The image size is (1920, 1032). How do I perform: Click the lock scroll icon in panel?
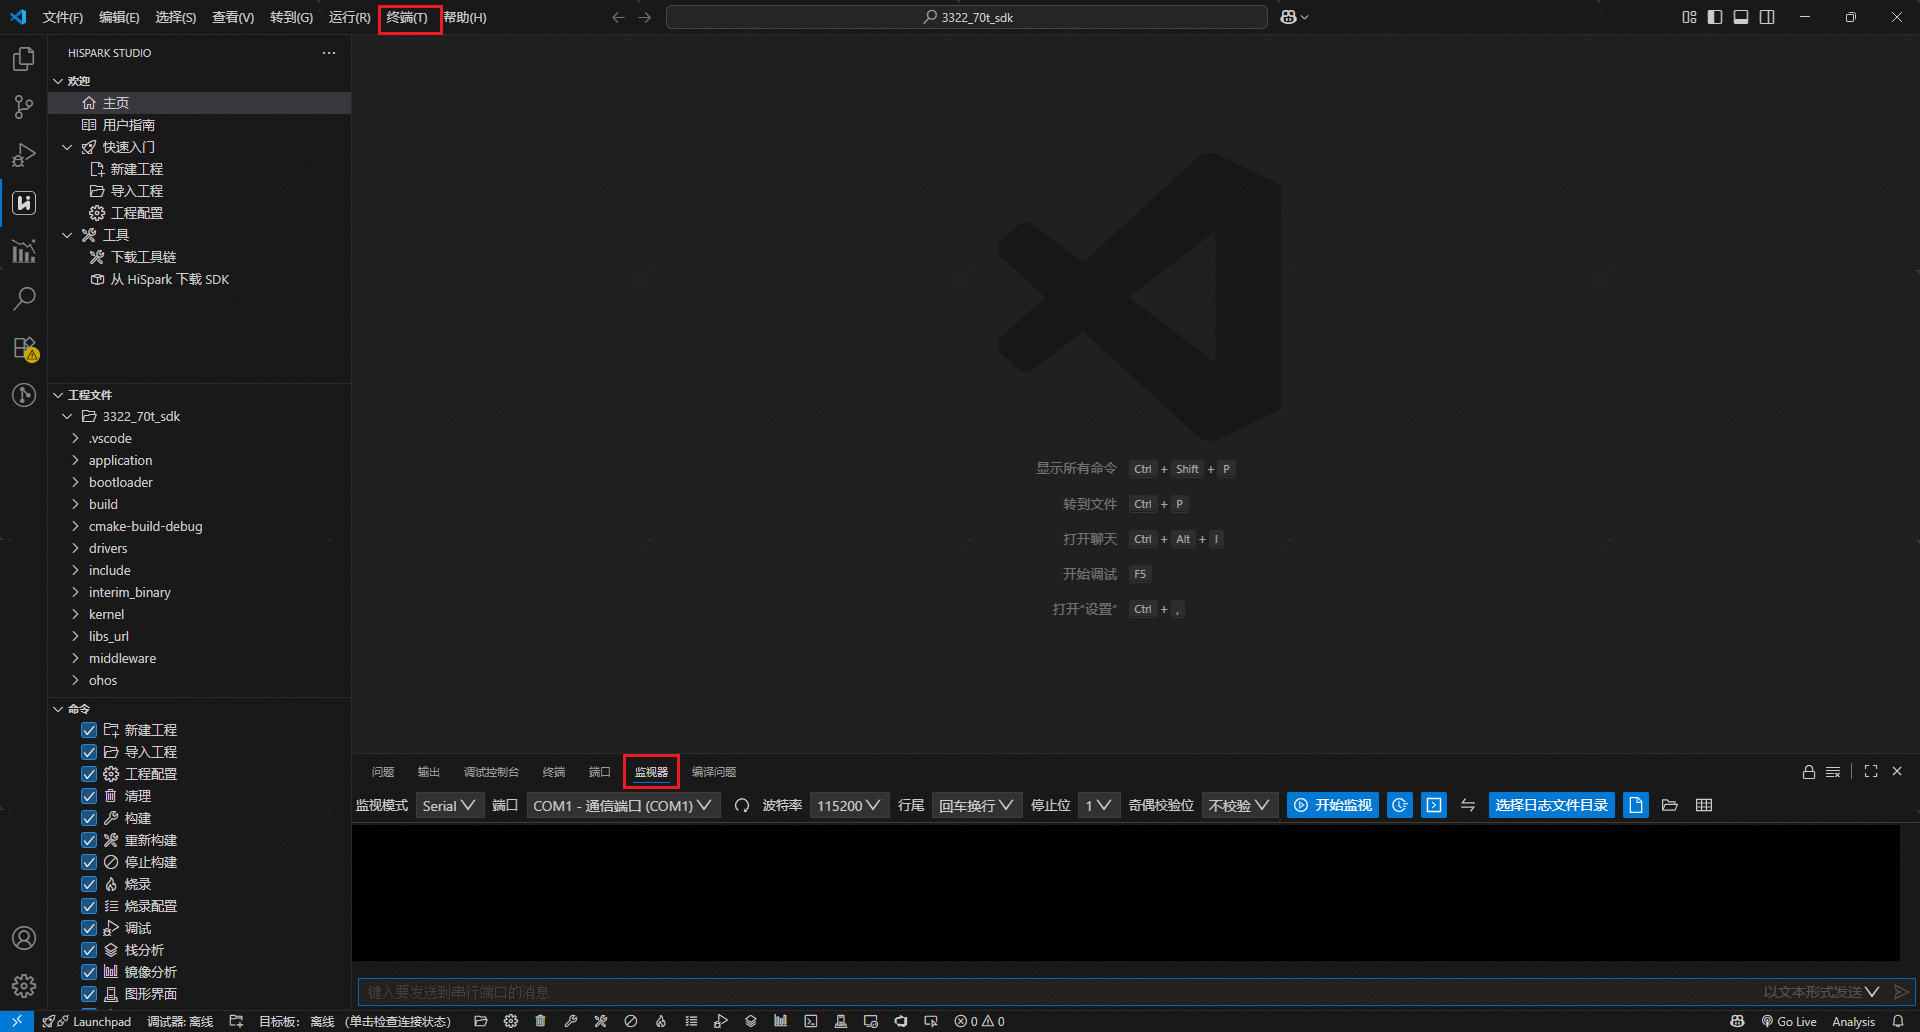[1808, 772]
